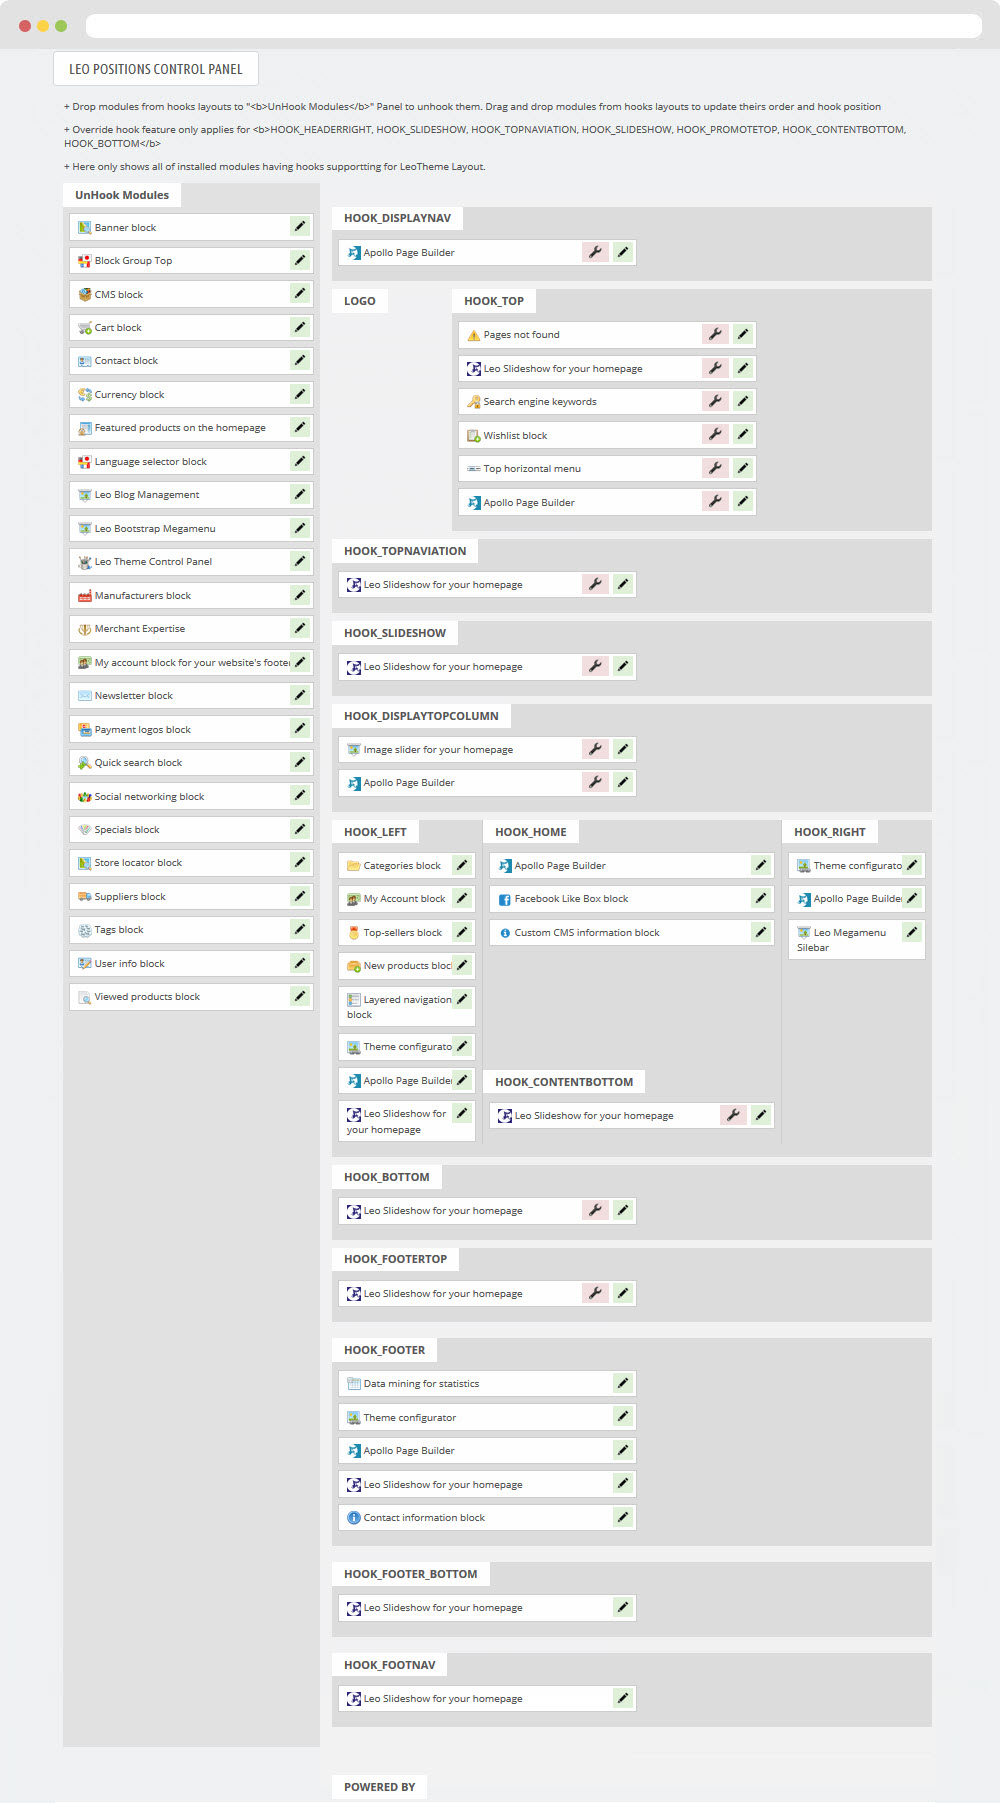Click pencil icon for Facebook Like Box block
Image resolution: width=1000 pixels, height=1803 pixels.
[761, 898]
